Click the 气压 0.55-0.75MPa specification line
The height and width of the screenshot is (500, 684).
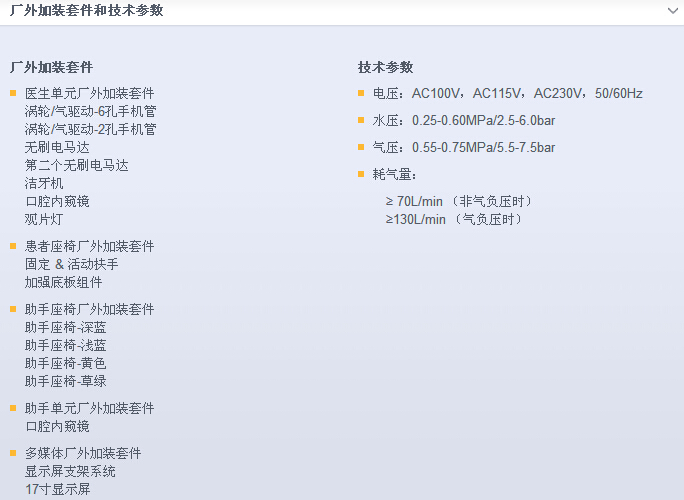point(464,147)
